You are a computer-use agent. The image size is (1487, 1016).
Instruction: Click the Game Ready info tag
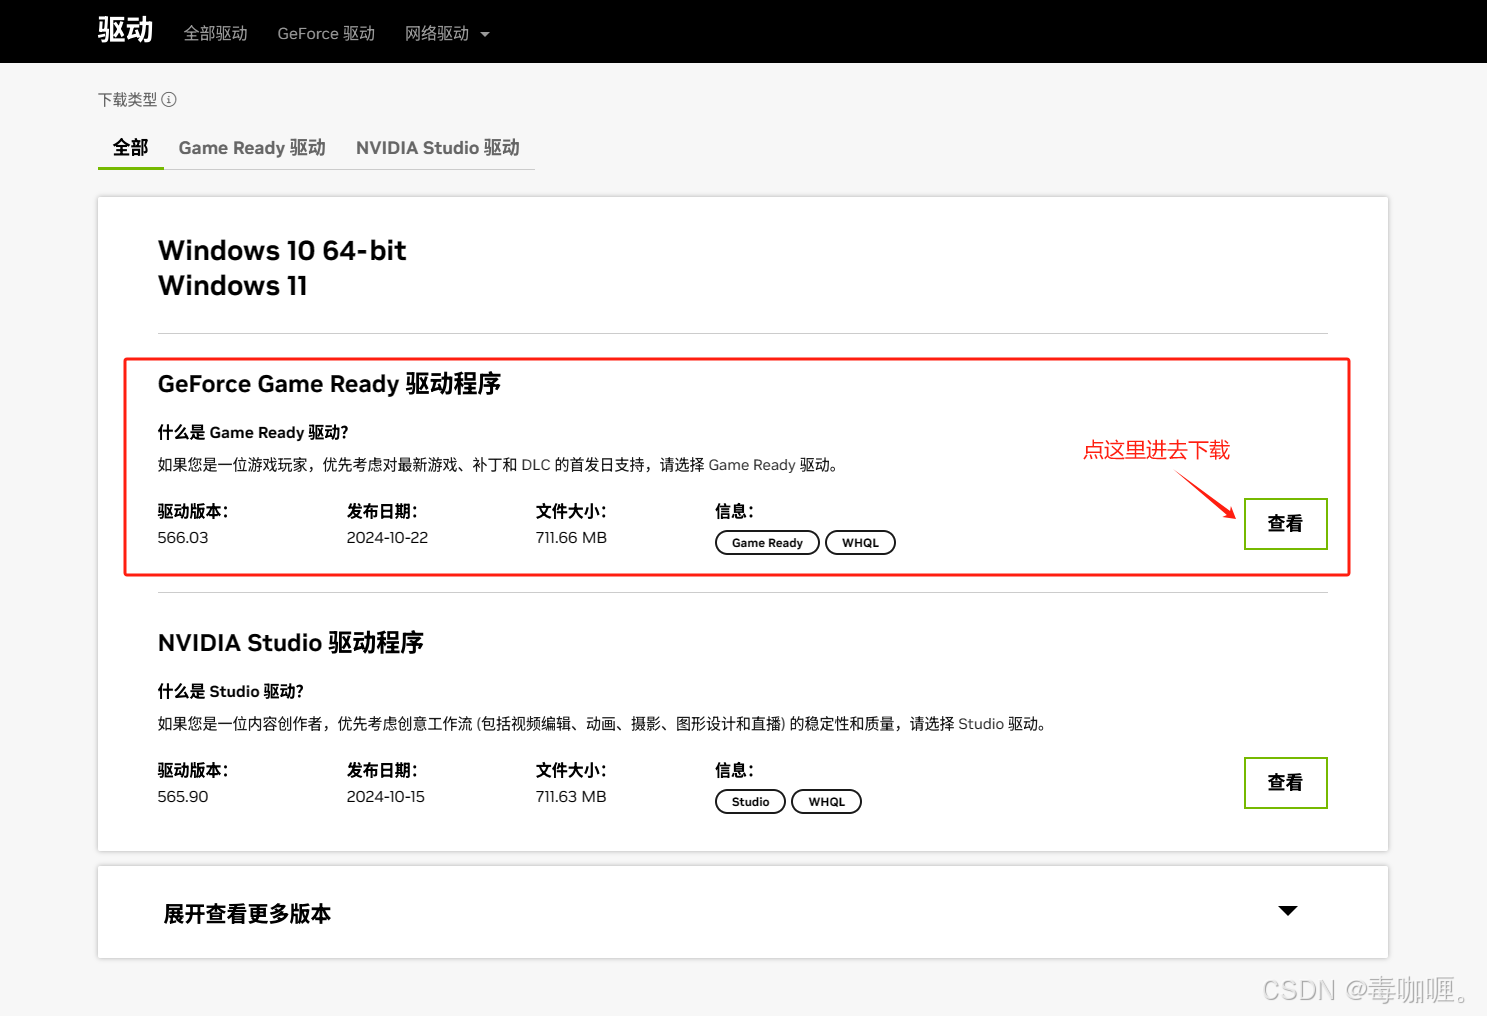(x=767, y=543)
